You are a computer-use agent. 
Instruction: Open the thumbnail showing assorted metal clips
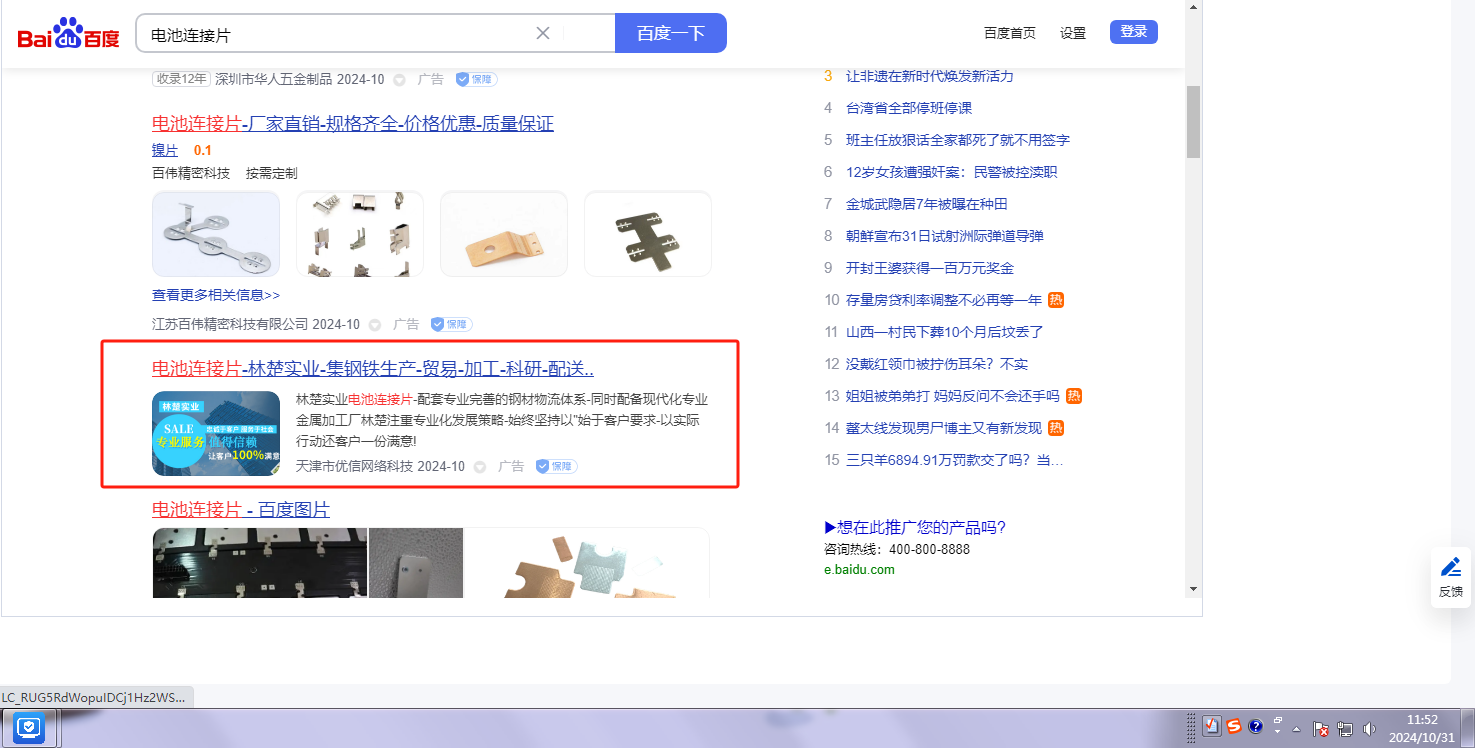tap(360, 234)
